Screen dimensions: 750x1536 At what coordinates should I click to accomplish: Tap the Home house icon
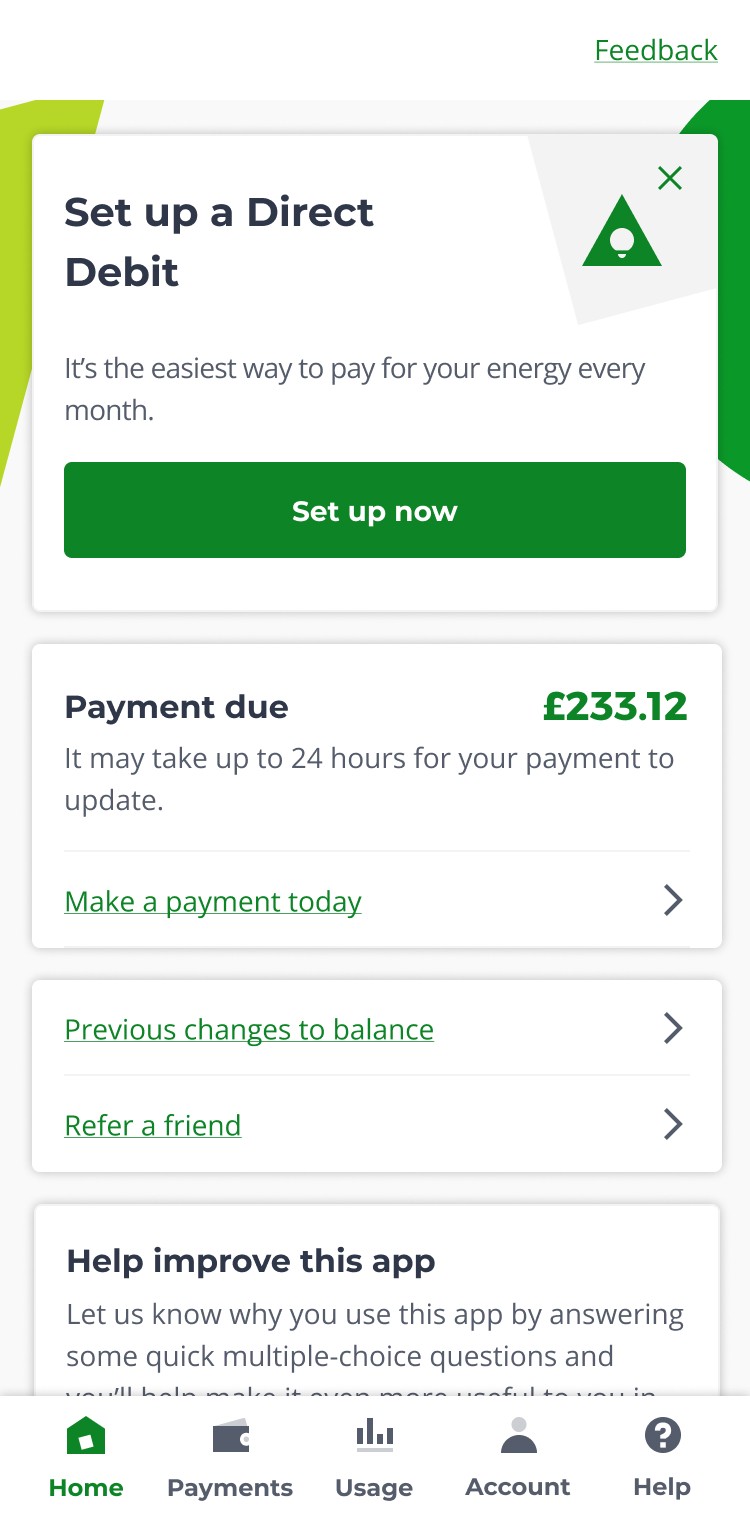pyautogui.click(x=86, y=1437)
